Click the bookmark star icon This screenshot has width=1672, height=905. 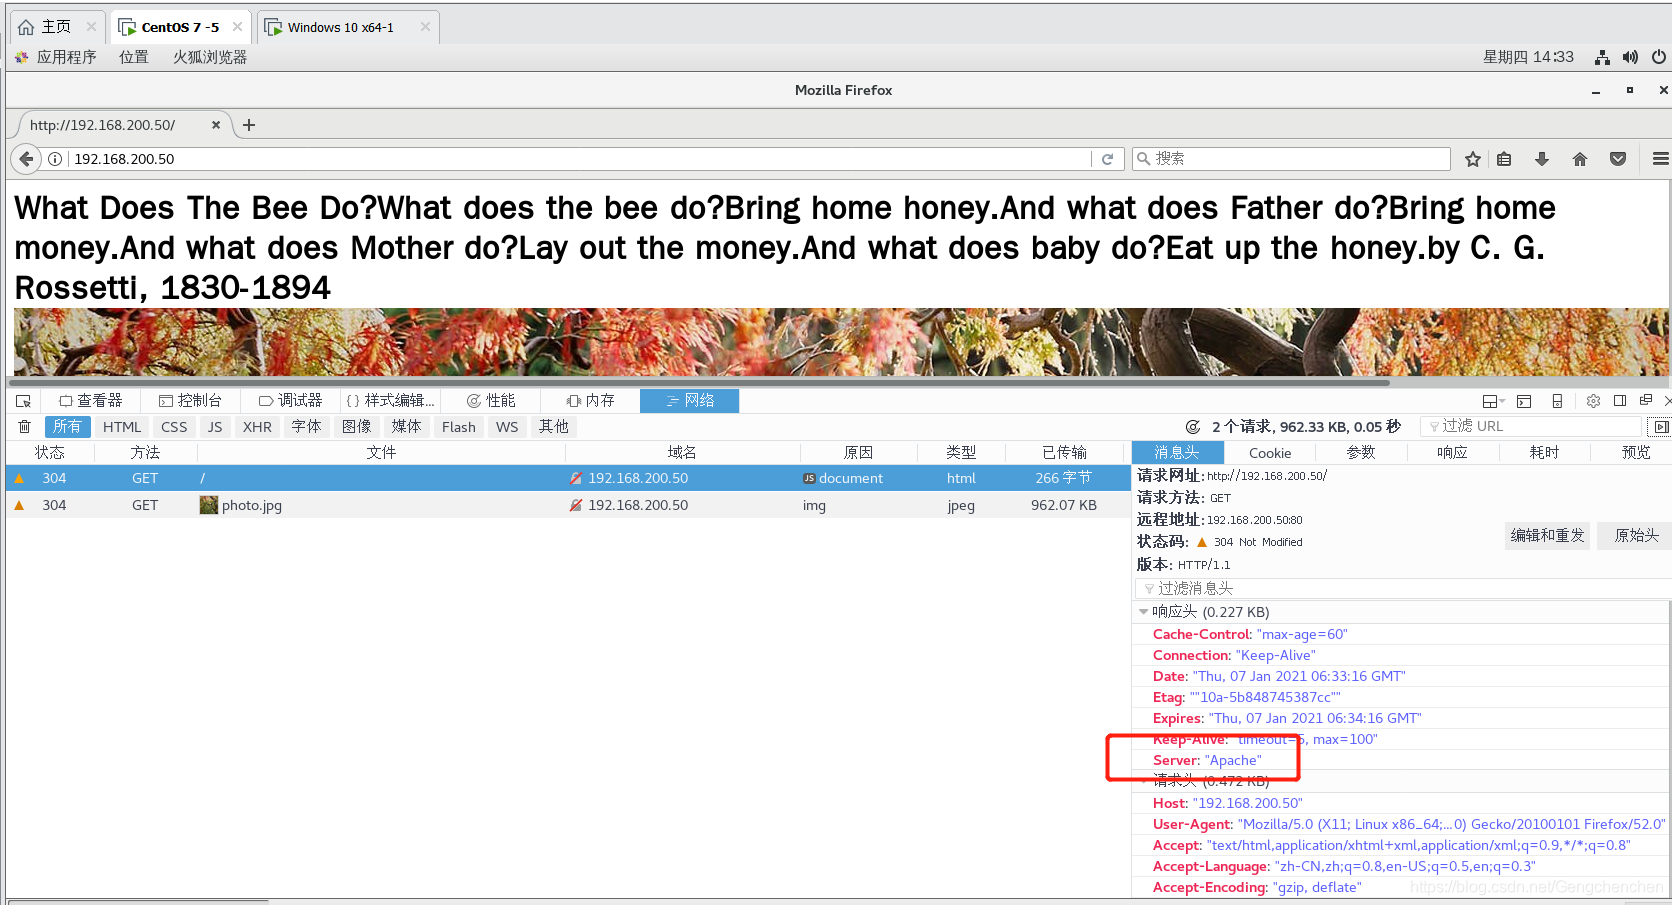[1473, 159]
